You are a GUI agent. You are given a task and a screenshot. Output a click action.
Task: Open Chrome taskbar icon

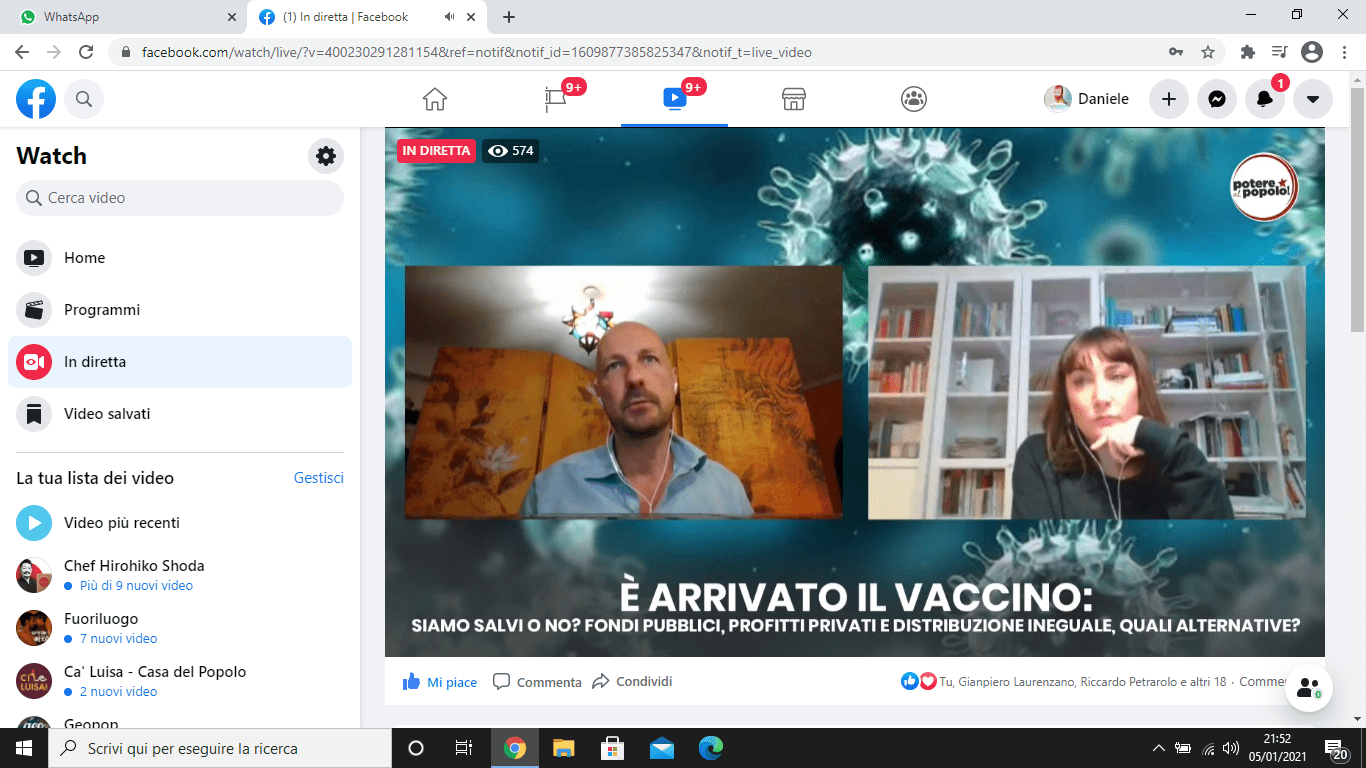point(514,748)
